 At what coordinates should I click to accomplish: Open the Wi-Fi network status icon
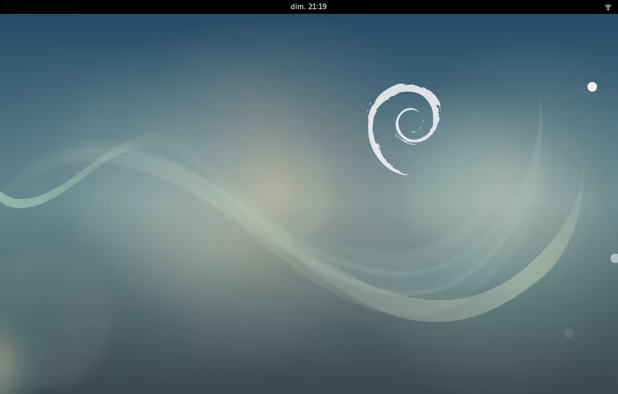tap(608, 7)
